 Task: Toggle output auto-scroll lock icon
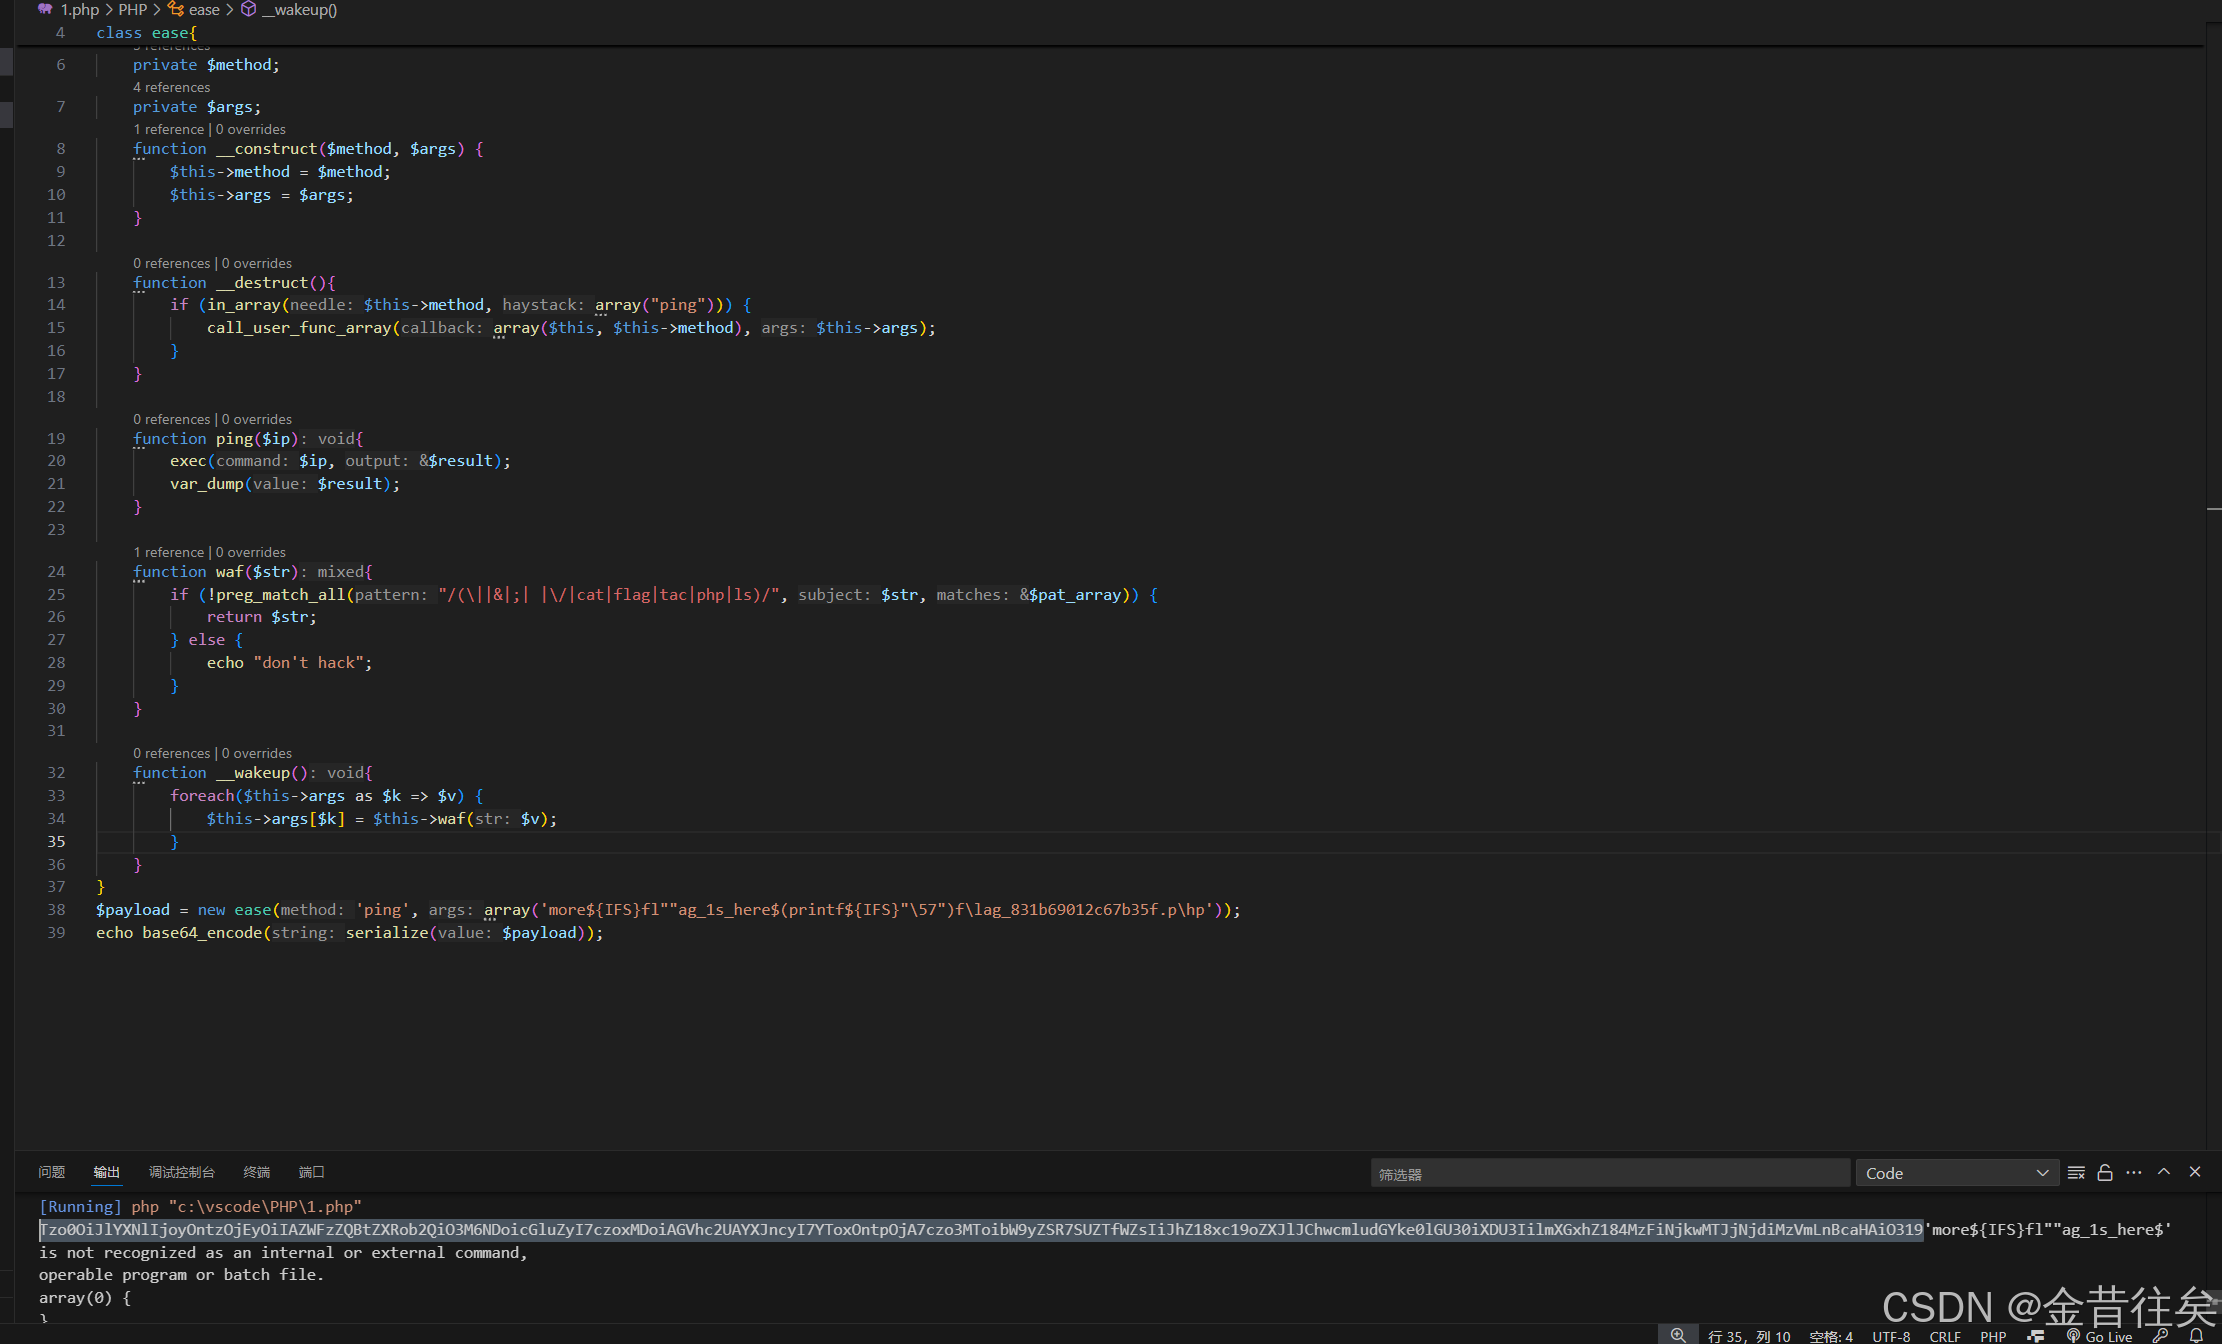point(2105,1172)
